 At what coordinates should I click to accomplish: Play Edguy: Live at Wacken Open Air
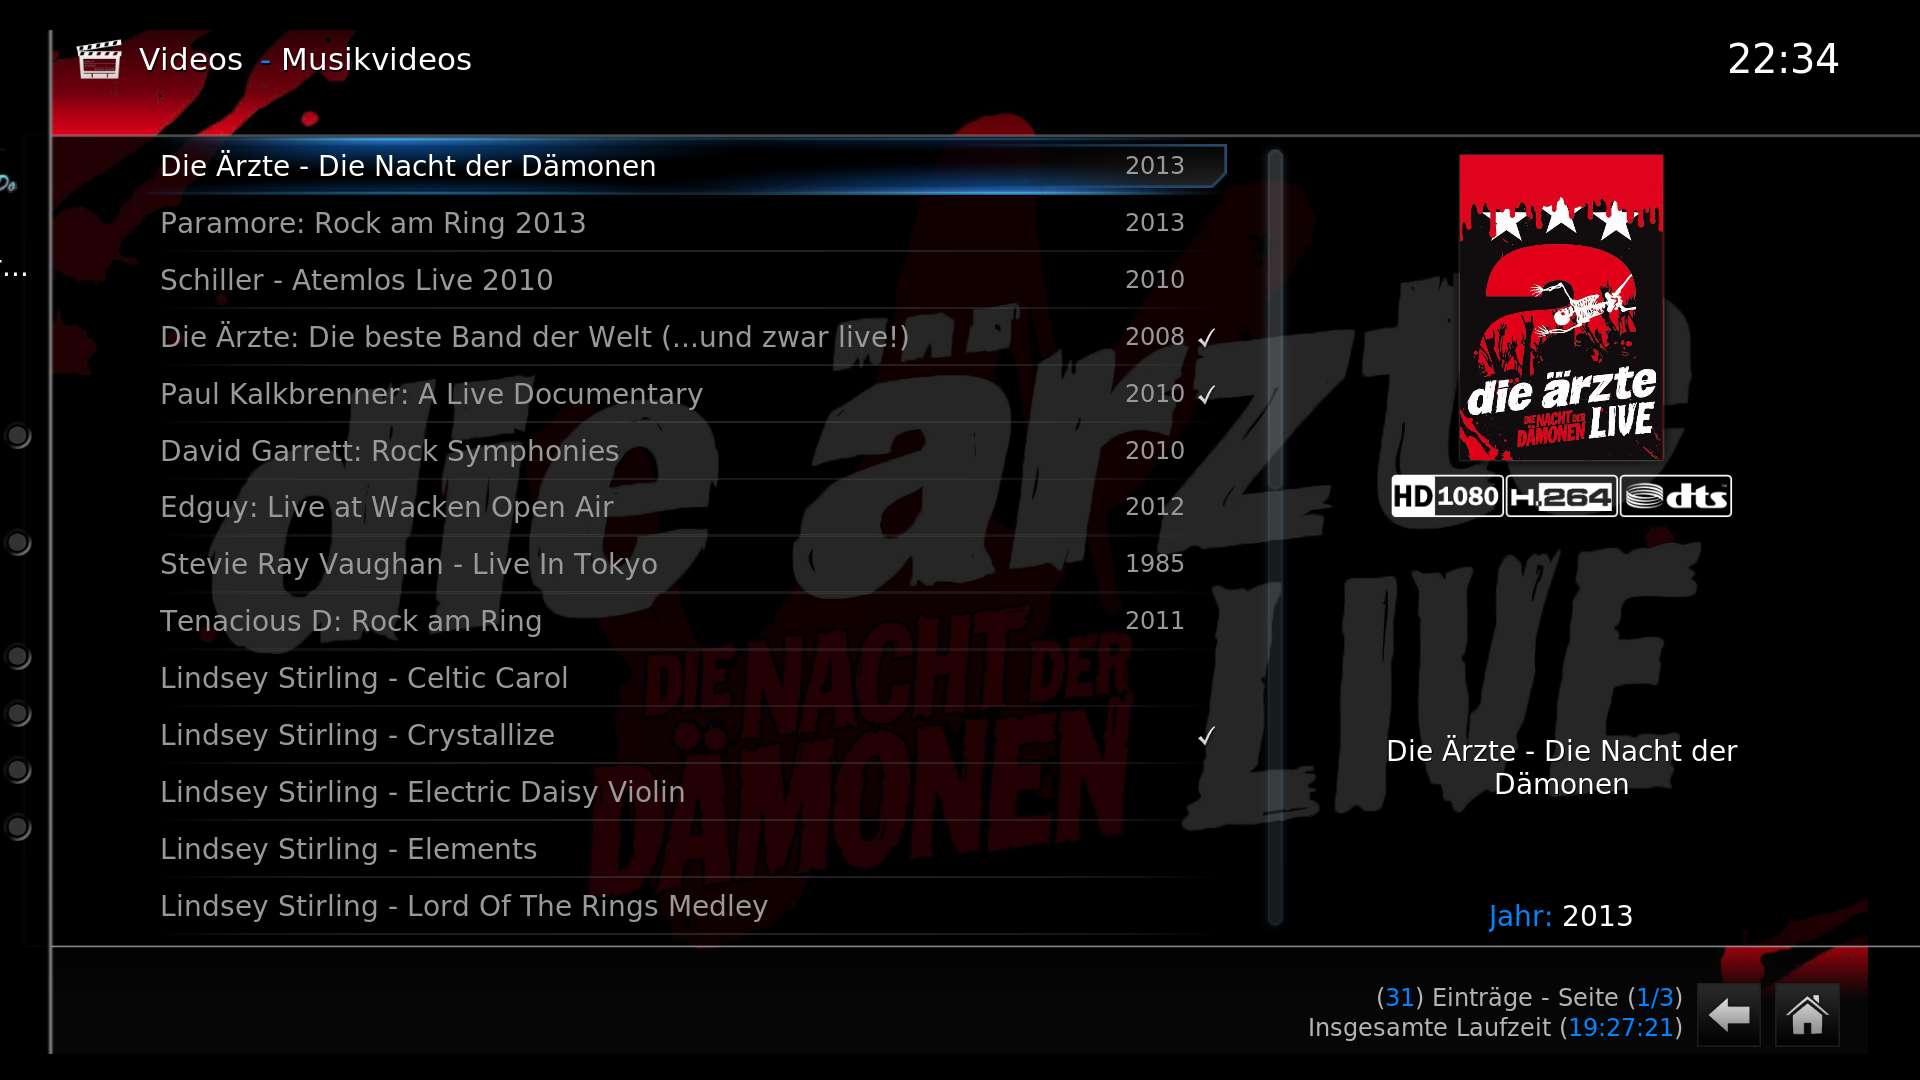(690, 507)
